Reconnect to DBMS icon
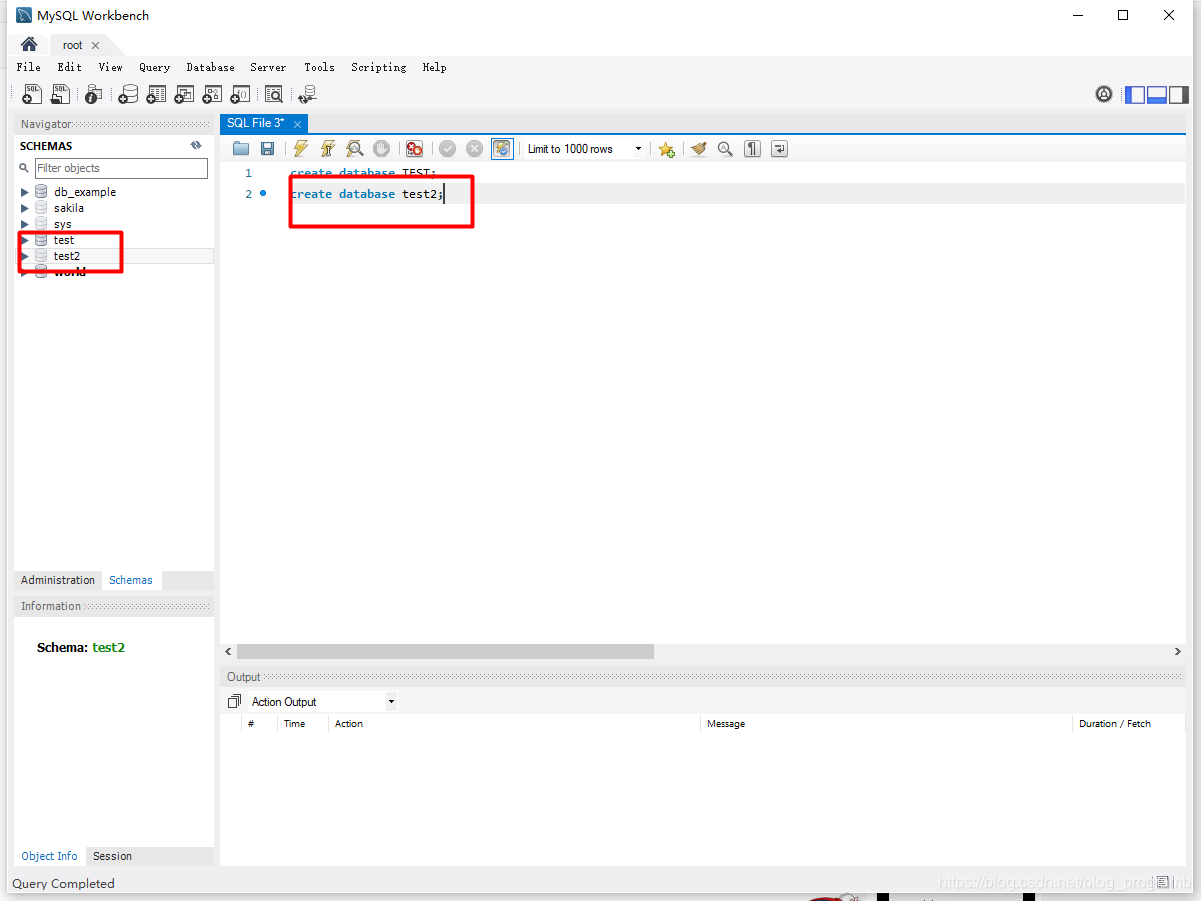The height and width of the screenshot is (901, 1201). (x=307, y=94)
